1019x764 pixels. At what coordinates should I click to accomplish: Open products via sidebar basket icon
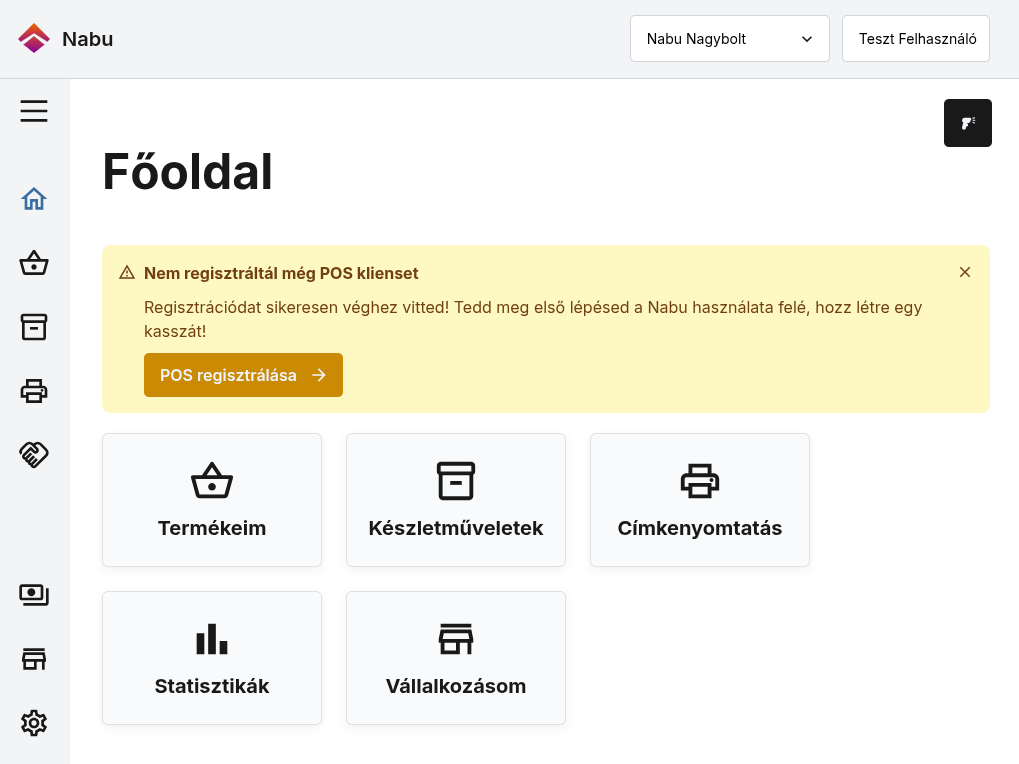coord(34,263)
